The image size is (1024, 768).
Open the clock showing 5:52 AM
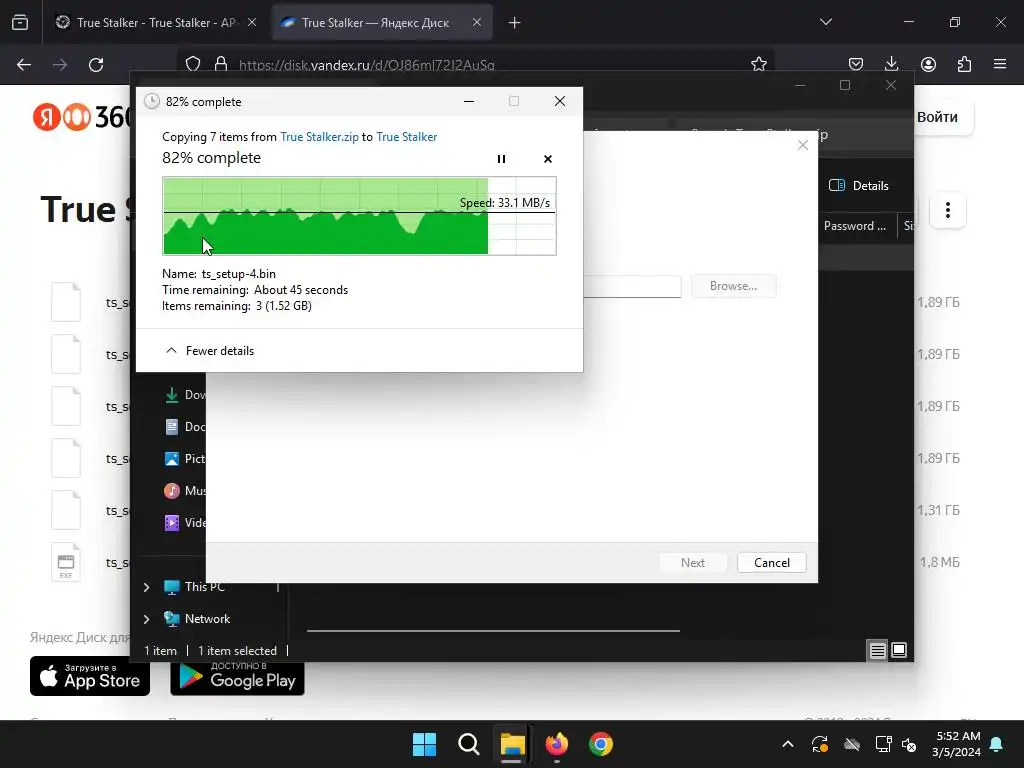pyautogui.click(x=957, y=744)
